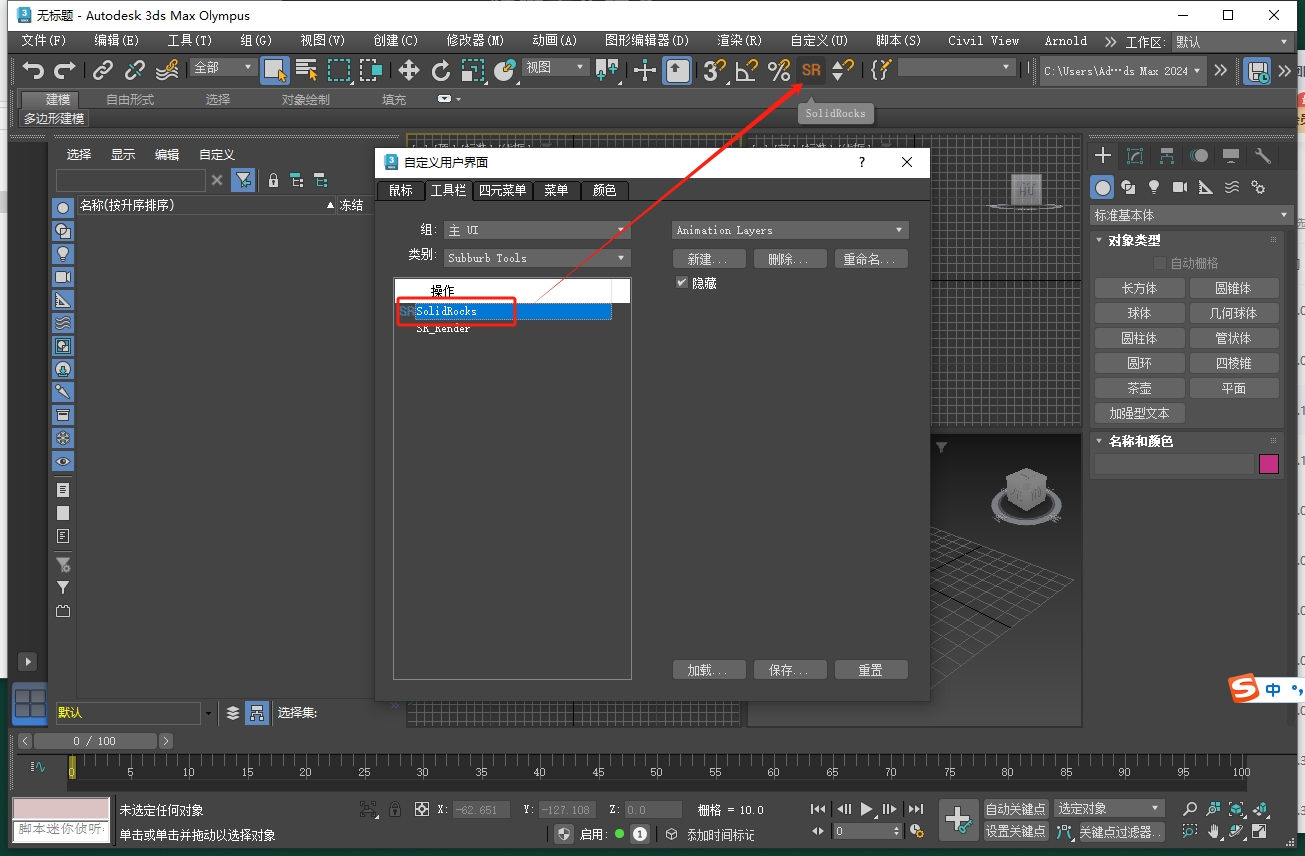The image size is (1305, 856).
Task: Click the 重置 button
Action: (x=871, y=670)
